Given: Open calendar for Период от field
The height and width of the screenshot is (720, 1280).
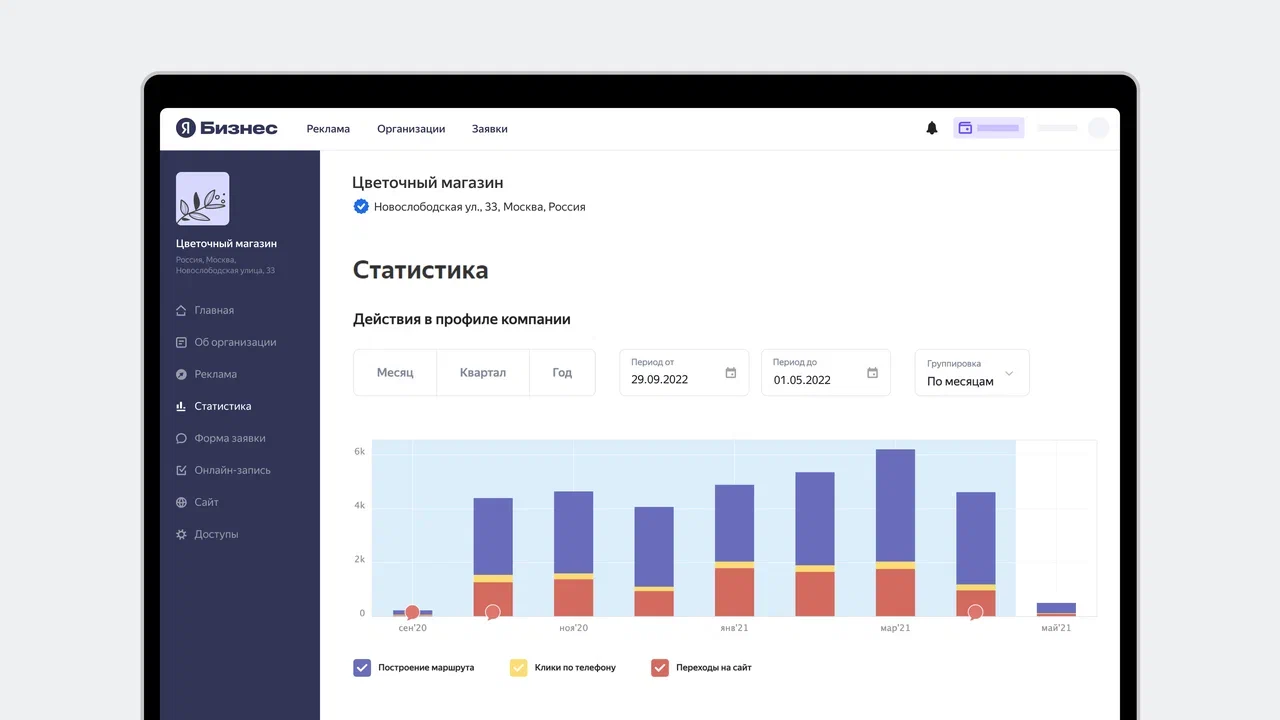Looking at the screenshot, I should click(x=730, y=373).
